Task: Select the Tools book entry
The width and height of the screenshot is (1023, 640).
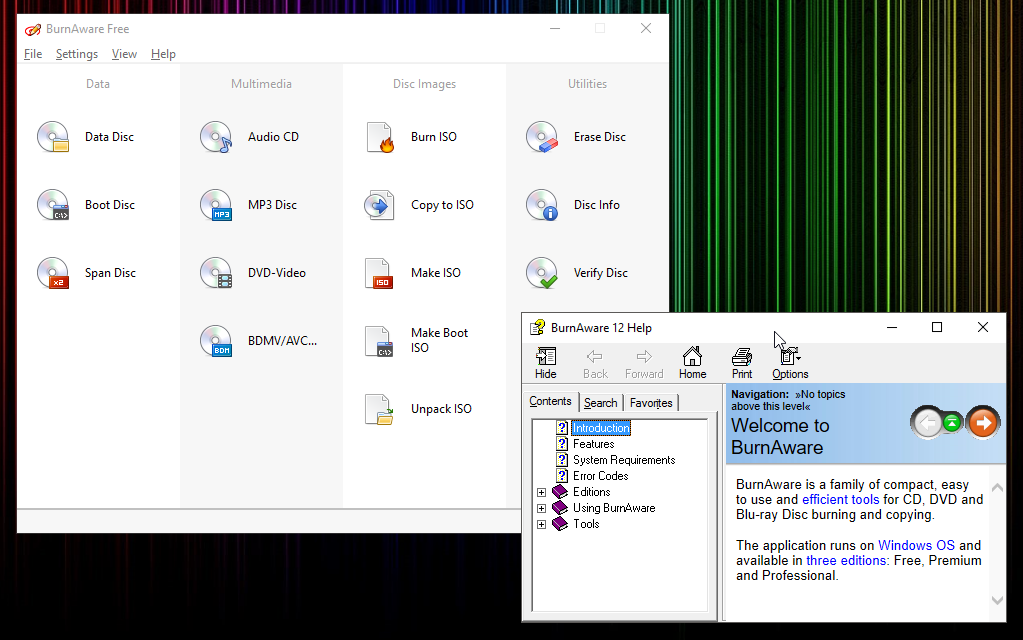Action: point(586,524)
